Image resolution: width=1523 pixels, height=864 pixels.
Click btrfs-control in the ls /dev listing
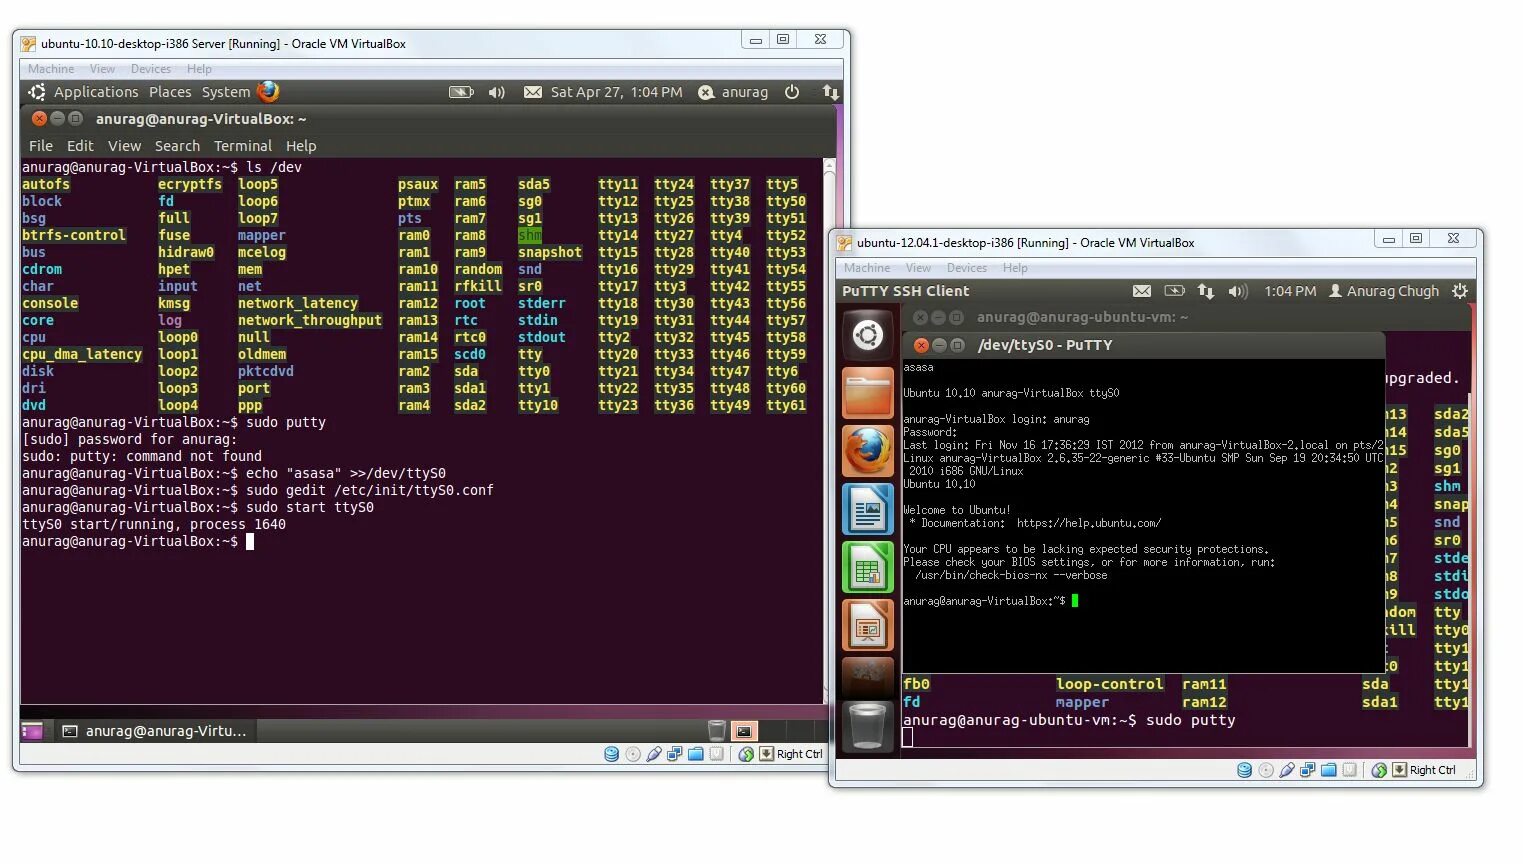point(74,235)
